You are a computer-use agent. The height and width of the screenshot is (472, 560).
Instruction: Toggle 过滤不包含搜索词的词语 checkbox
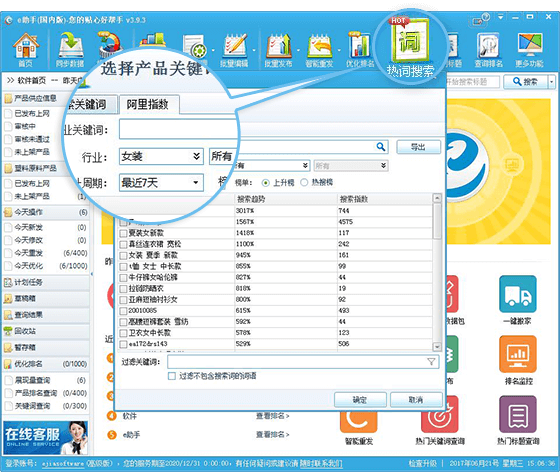172,376
